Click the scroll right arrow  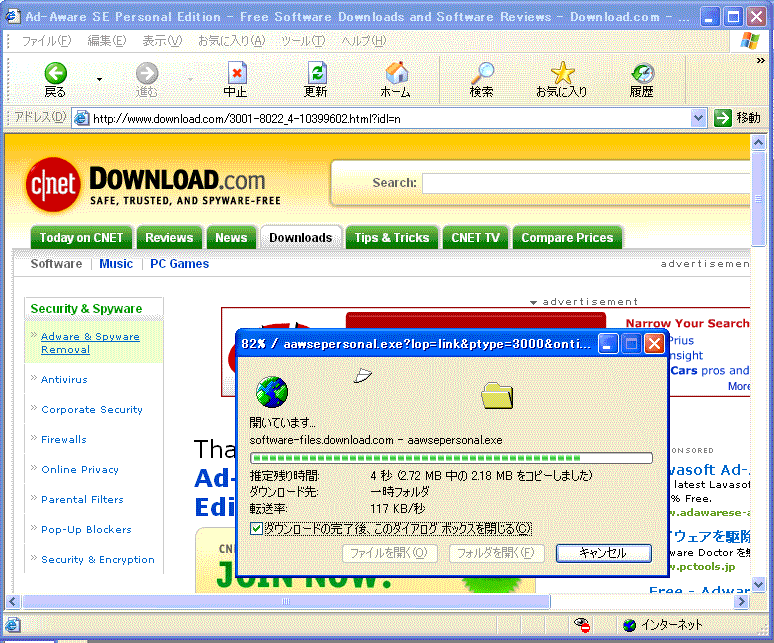point(740,602)
